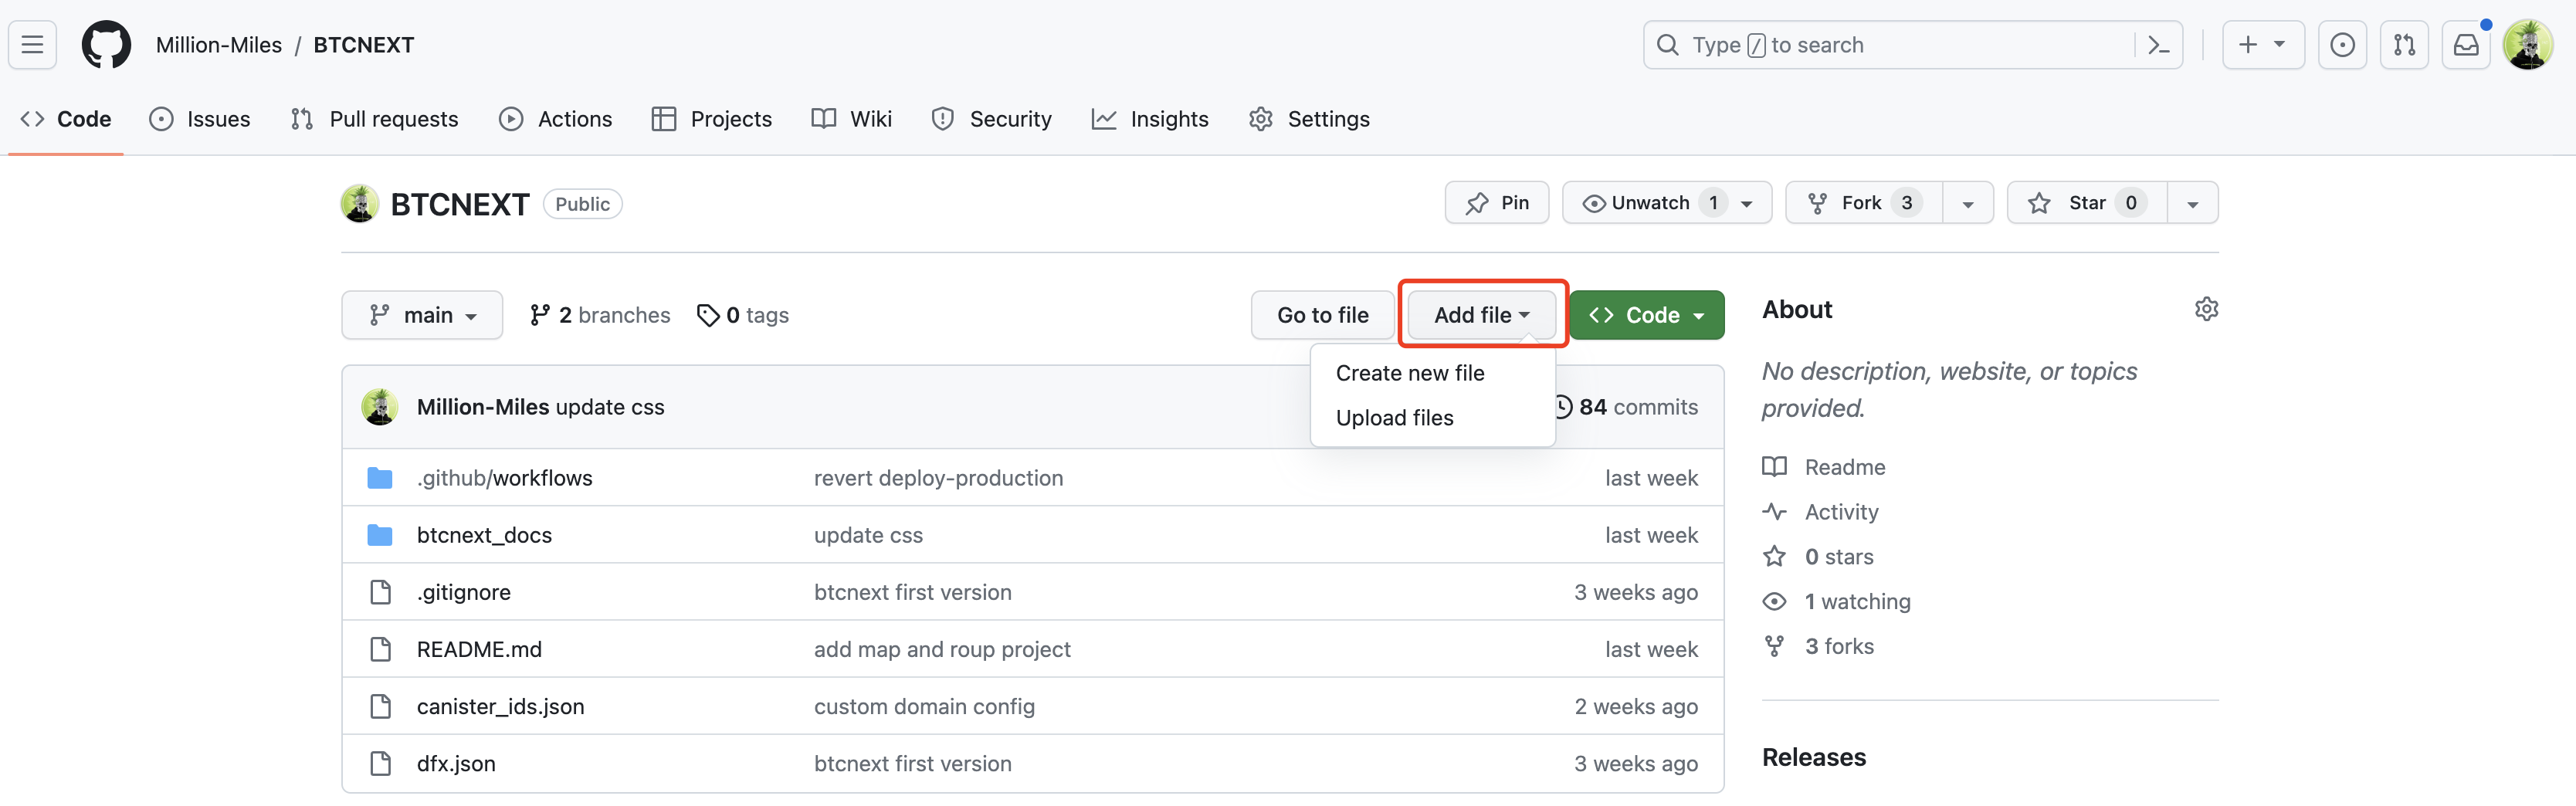Click the .github/workflows folder icon
The image size is (2576, 806).
[x=380, y=478]
